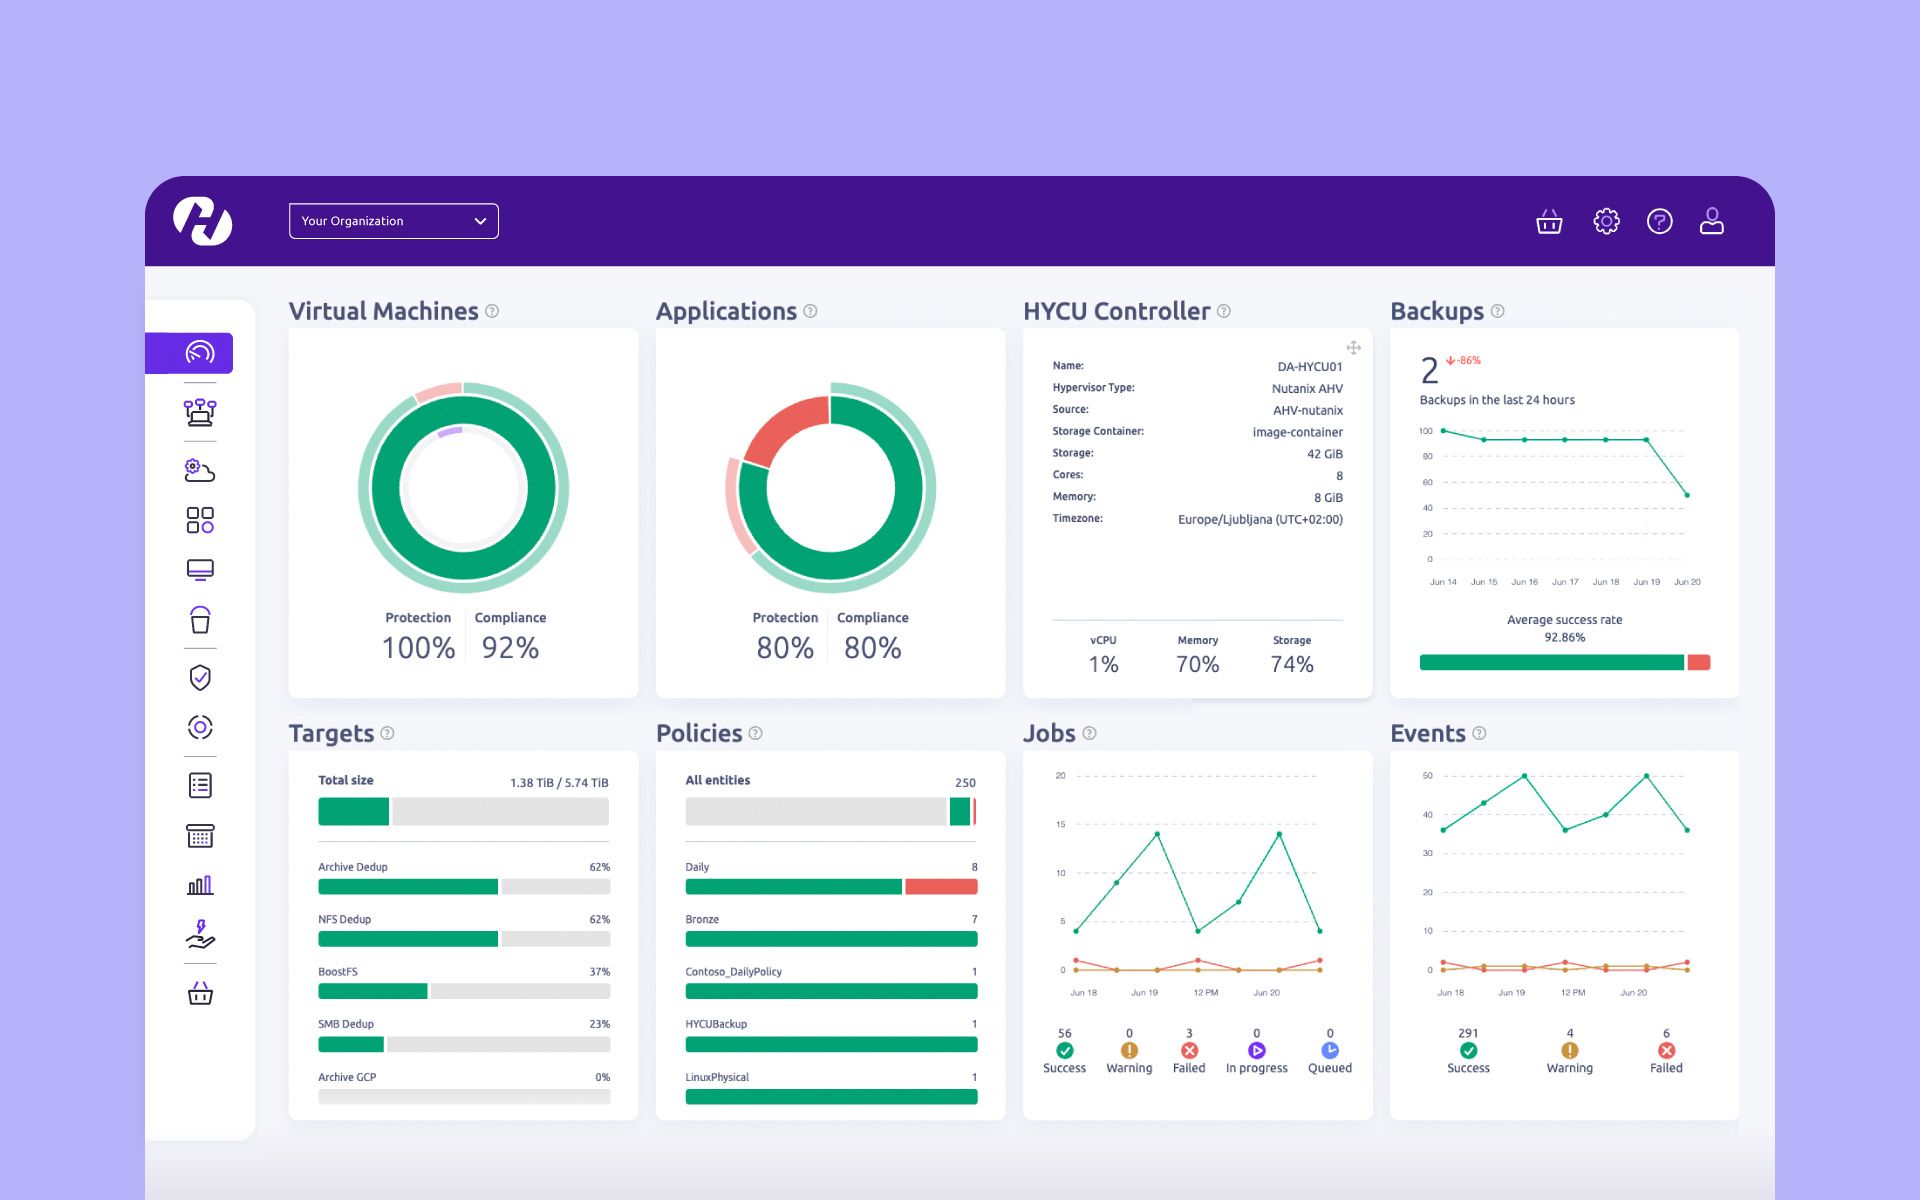Click Targets help info icon
Screen dimensions: 1920x1200
[387, 733]
